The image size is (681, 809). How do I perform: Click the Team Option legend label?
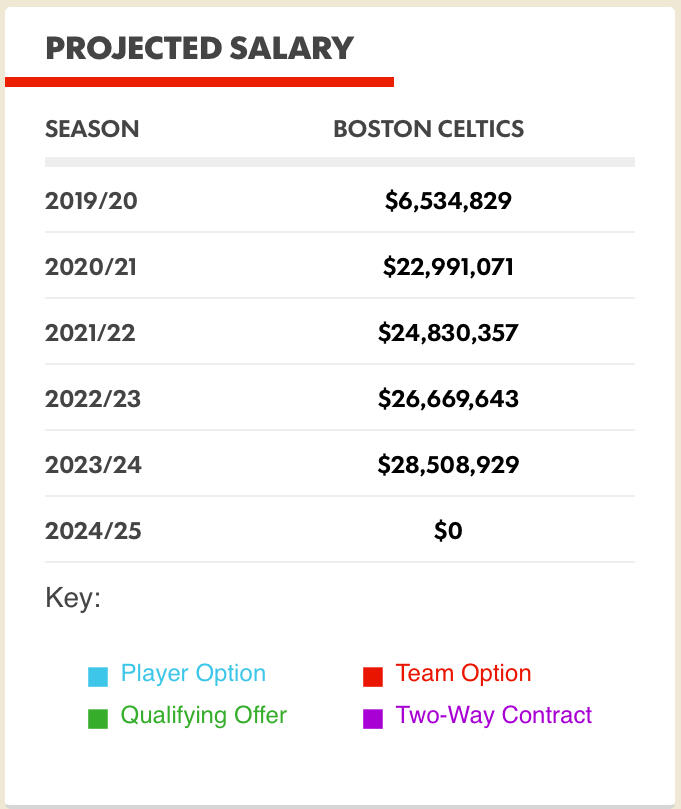point(463,673)
